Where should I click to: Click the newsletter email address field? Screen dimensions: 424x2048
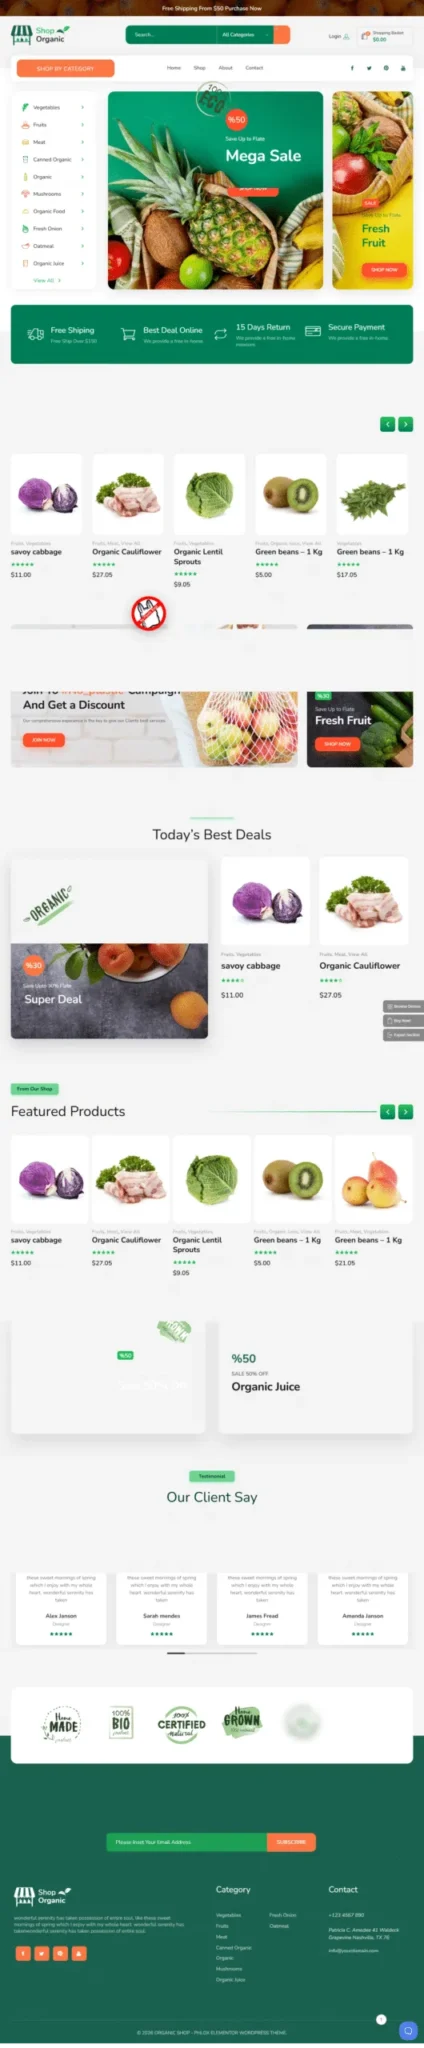[x=187, y=1841]
